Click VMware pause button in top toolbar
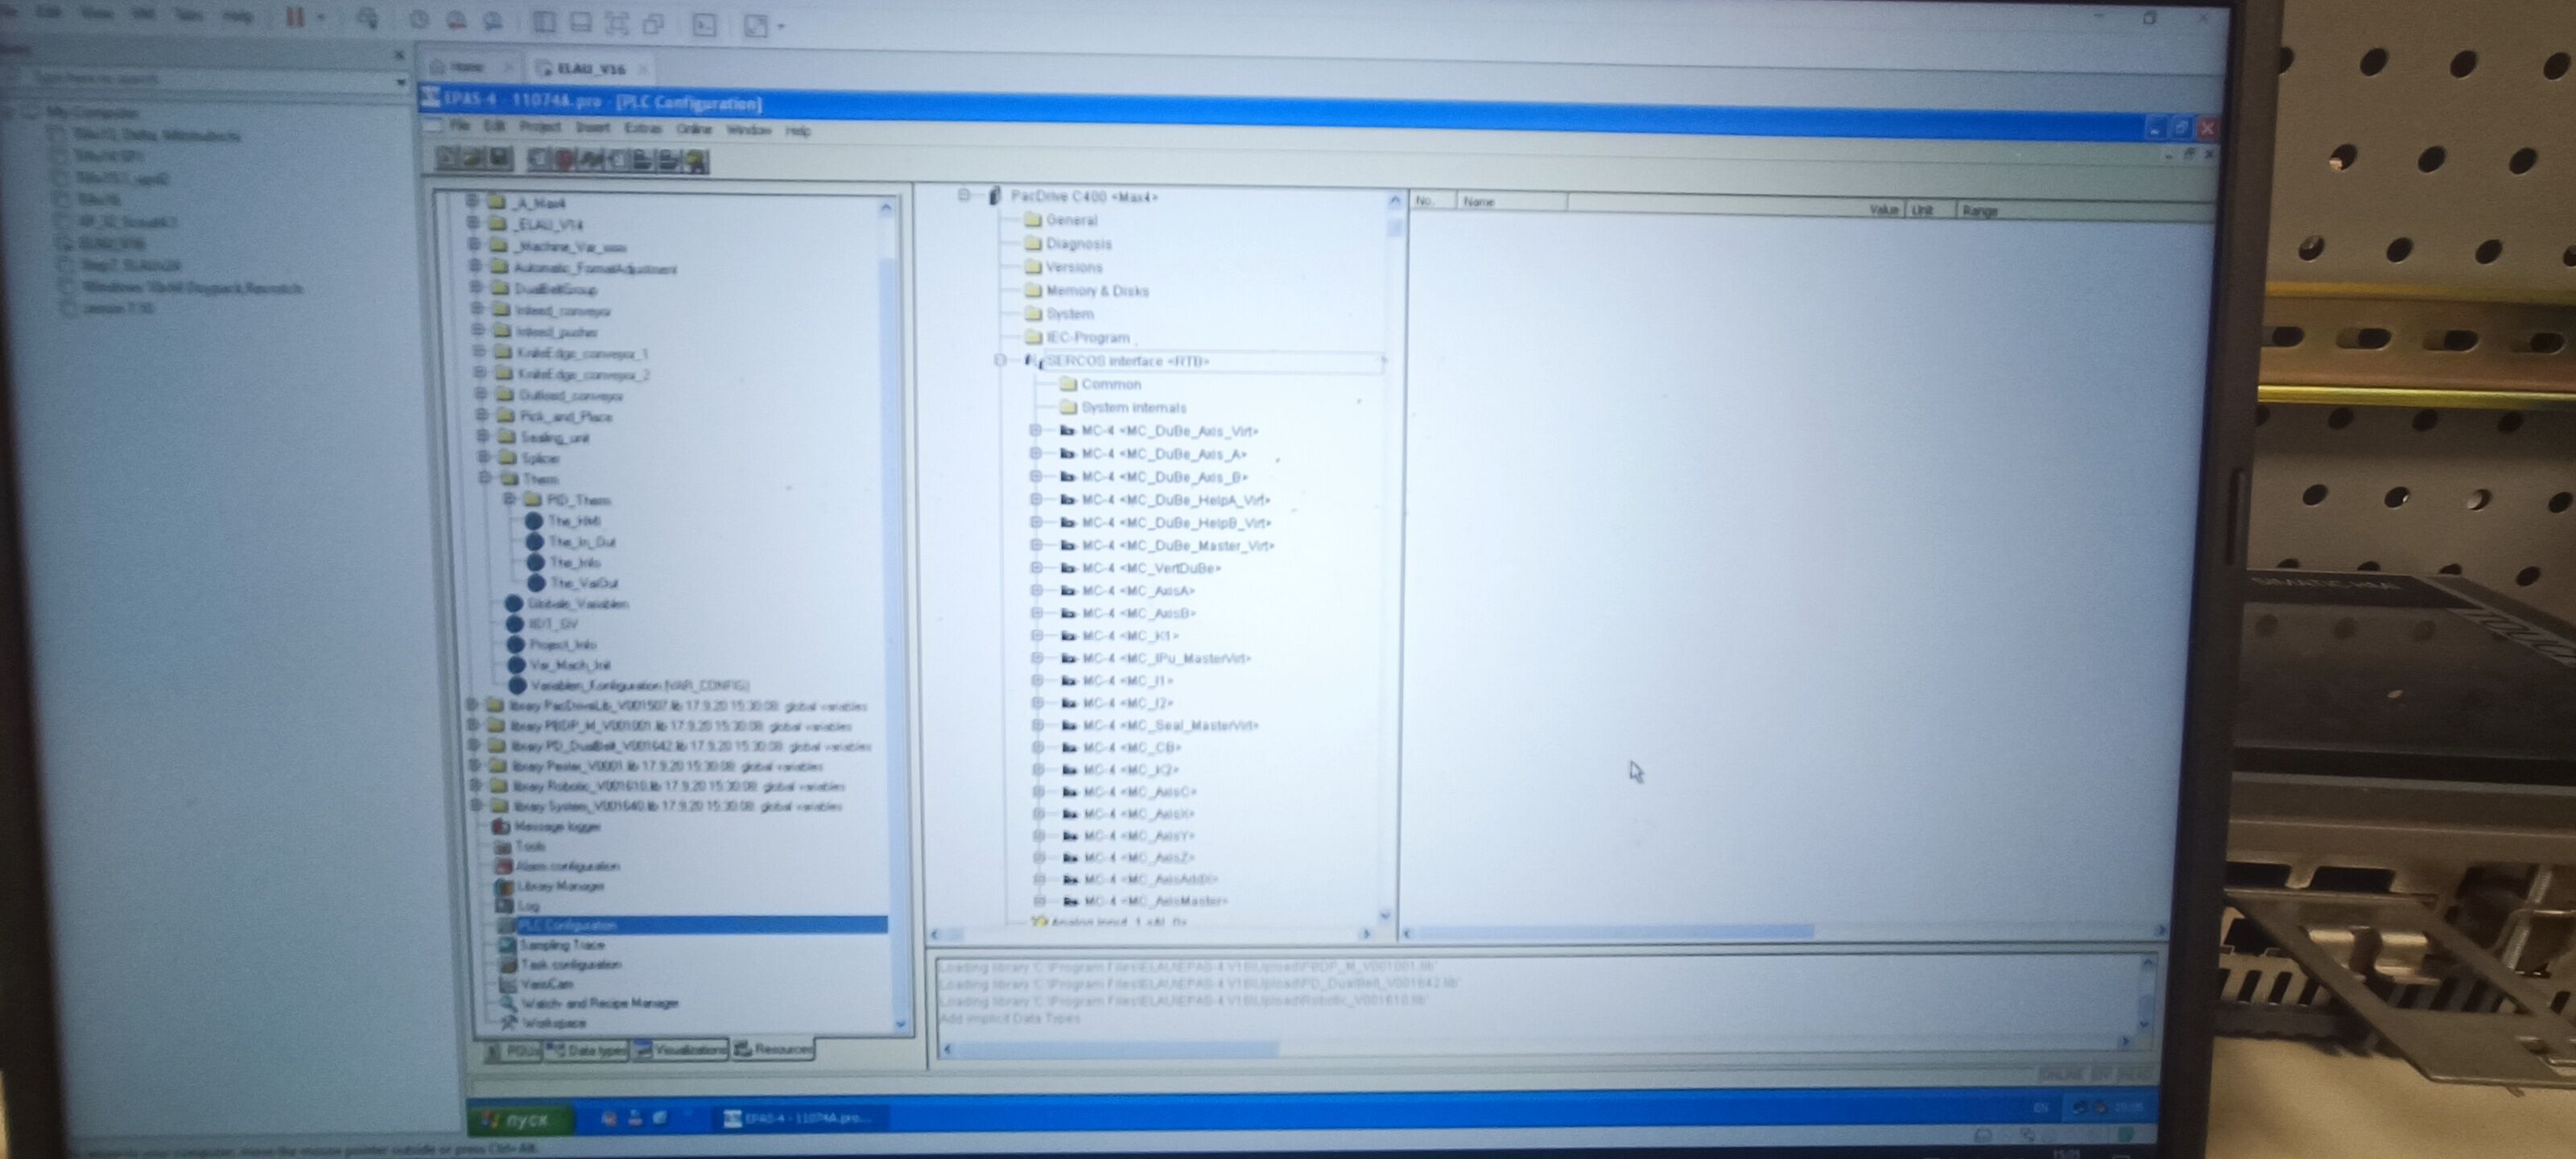The image size is (2576, 1159). pos(295,17)
